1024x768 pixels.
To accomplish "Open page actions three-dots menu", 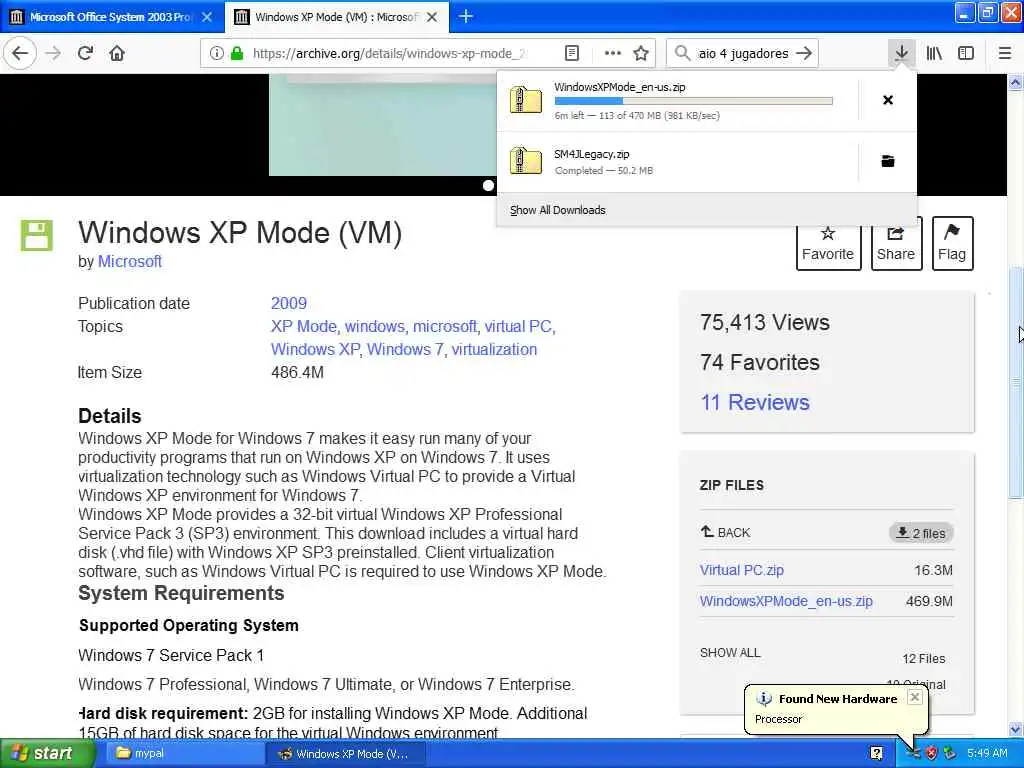I will (x=613, y=54).
